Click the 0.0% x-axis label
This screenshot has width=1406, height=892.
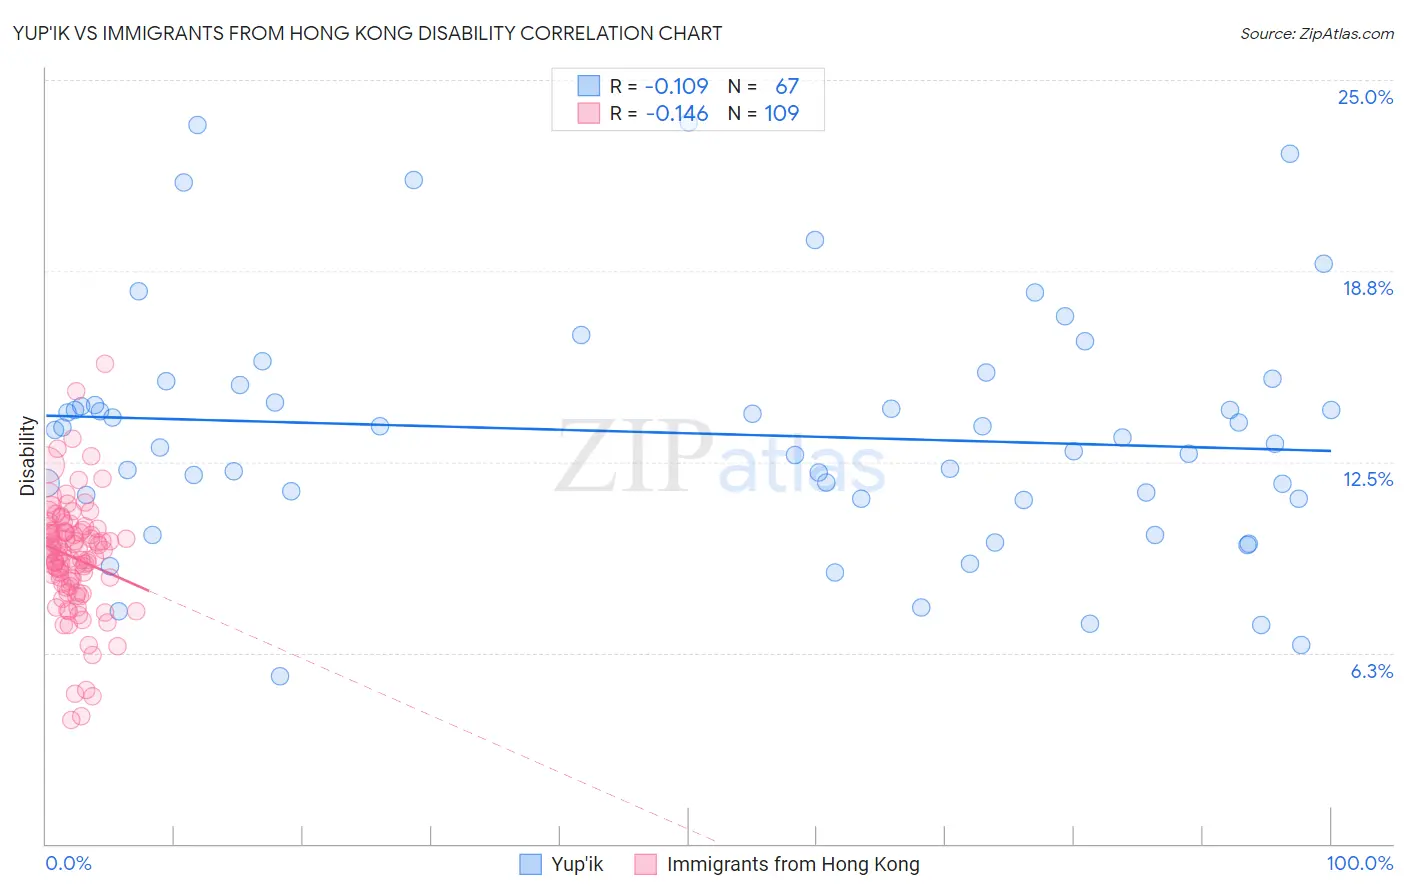coord(68,863)
